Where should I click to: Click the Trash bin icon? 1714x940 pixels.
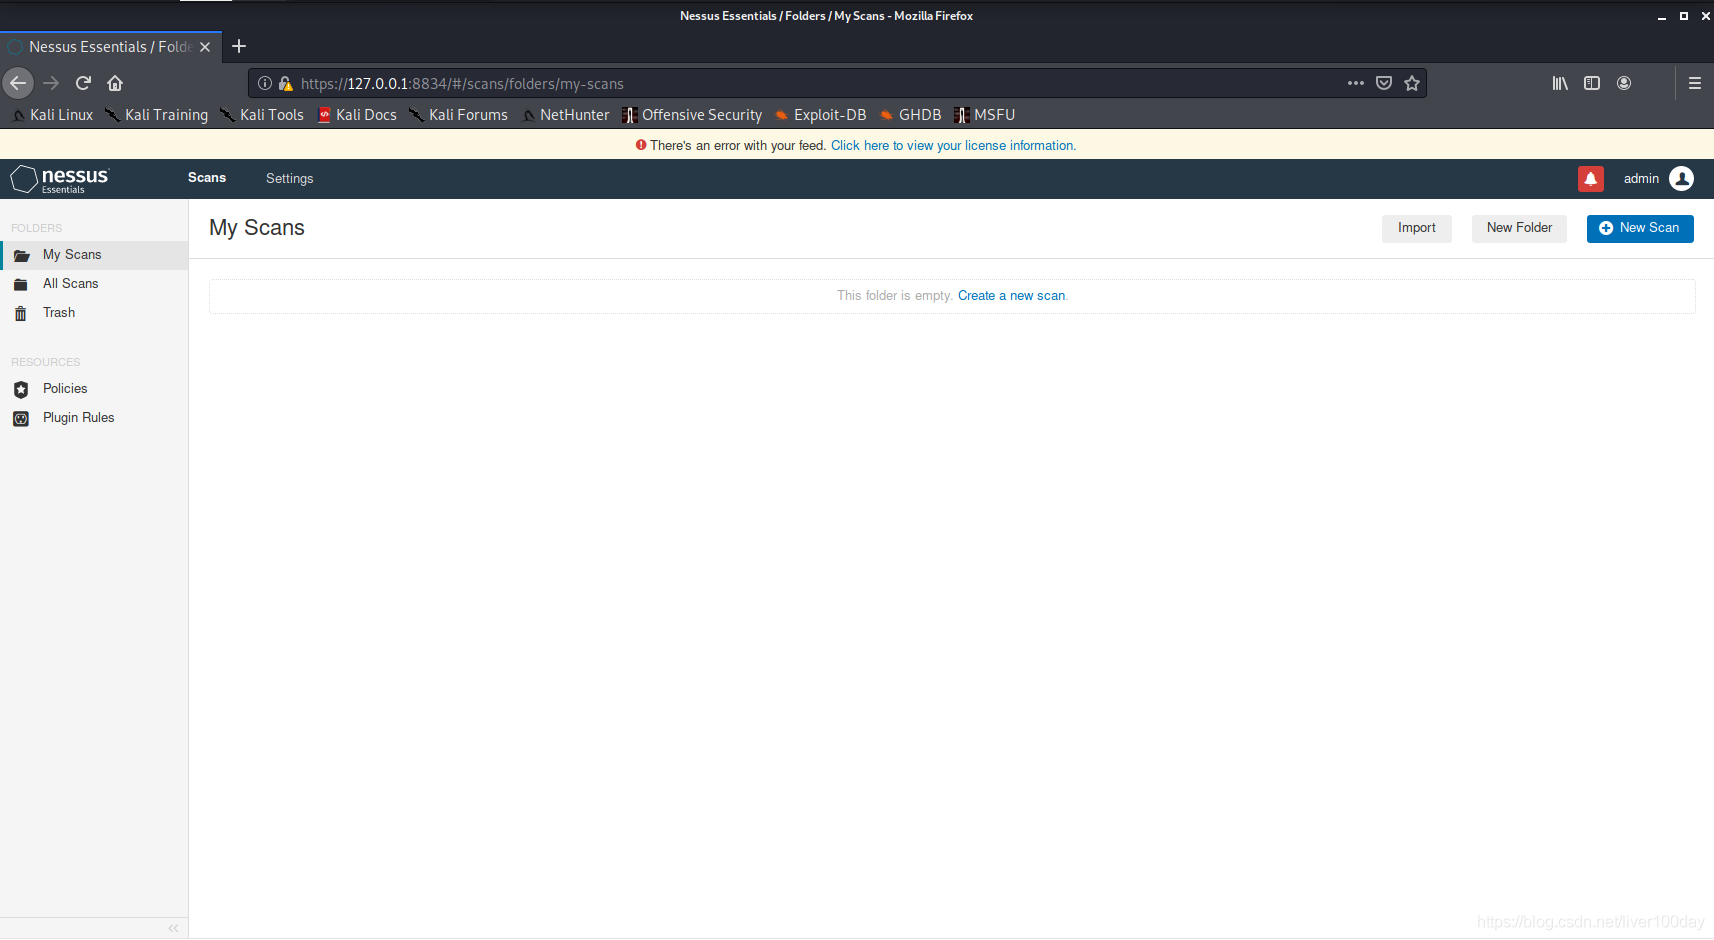pos(21,314)
